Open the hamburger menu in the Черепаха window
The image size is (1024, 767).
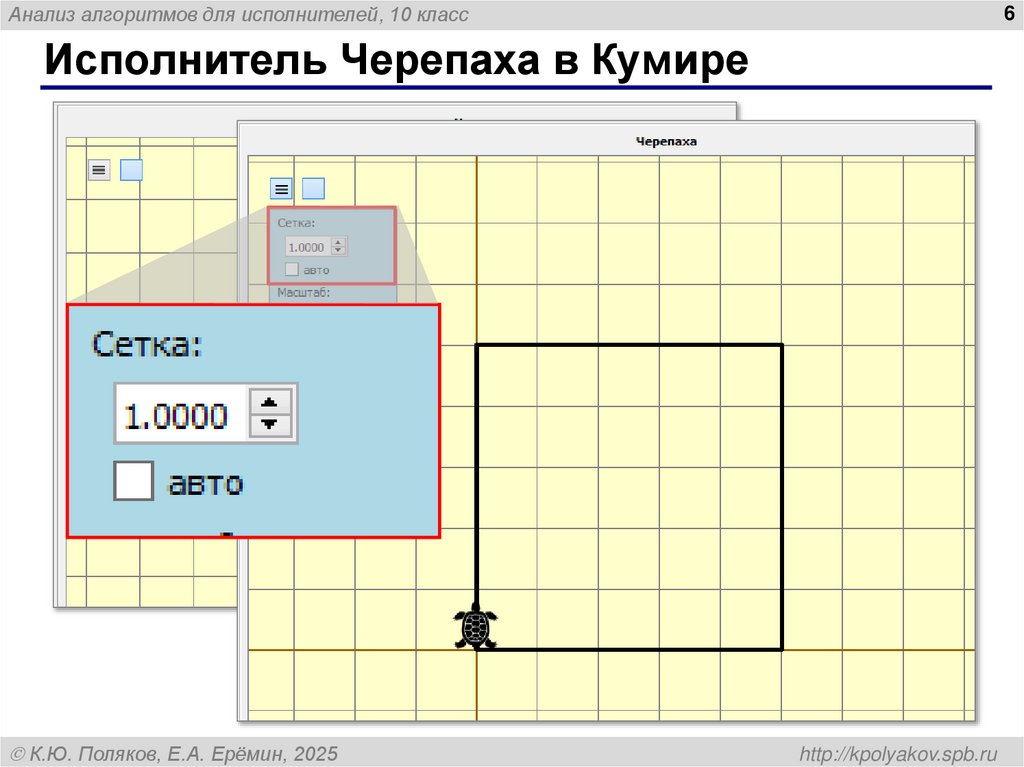click(x=281, y=188)
